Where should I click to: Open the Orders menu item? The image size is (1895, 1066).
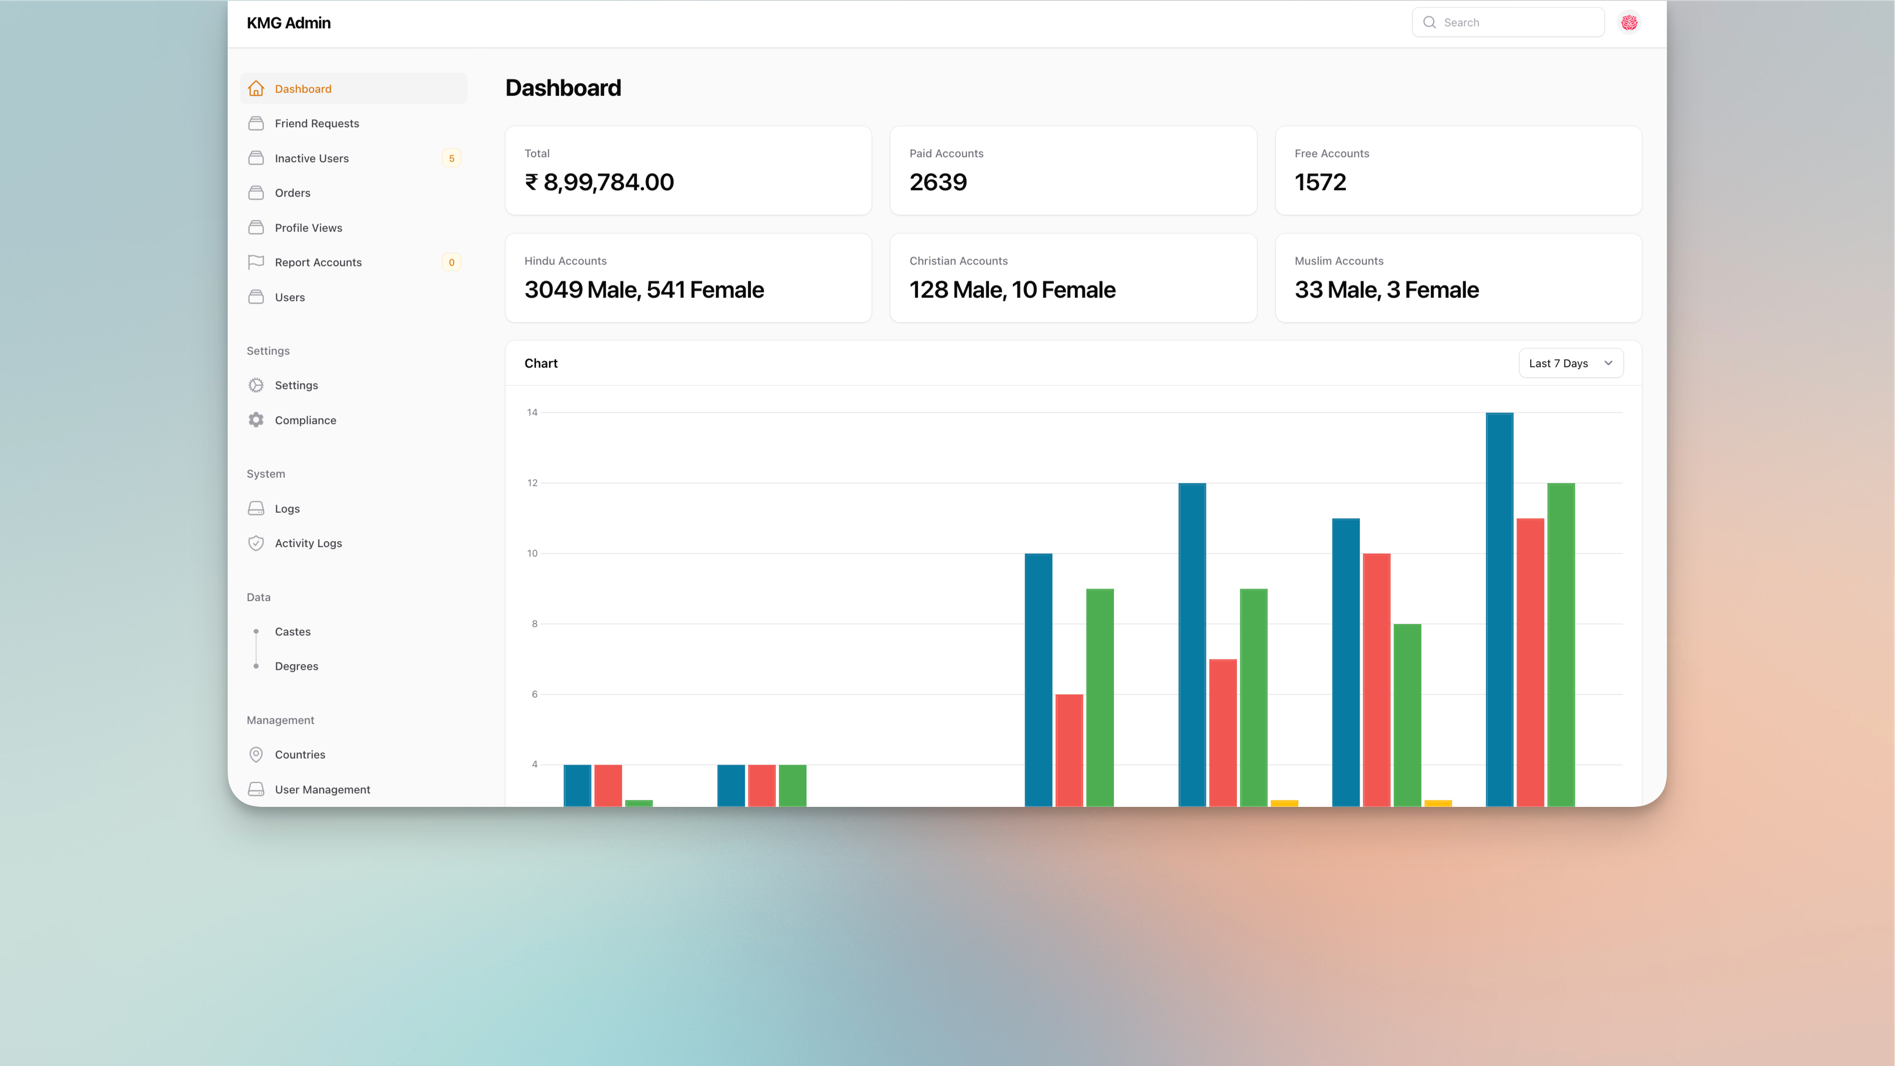pos(292,193)
